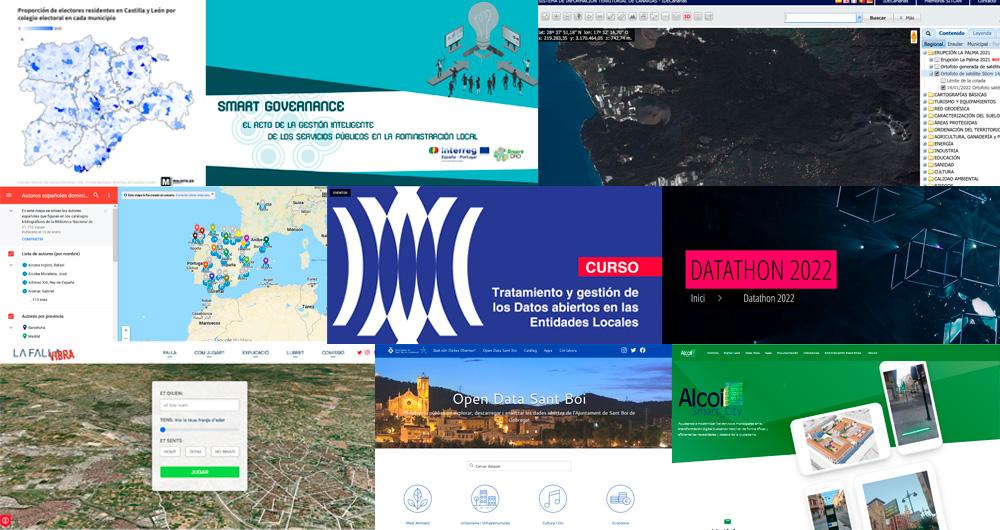
Task: Open the three-dot options in Autores map header
Action: 109,195
